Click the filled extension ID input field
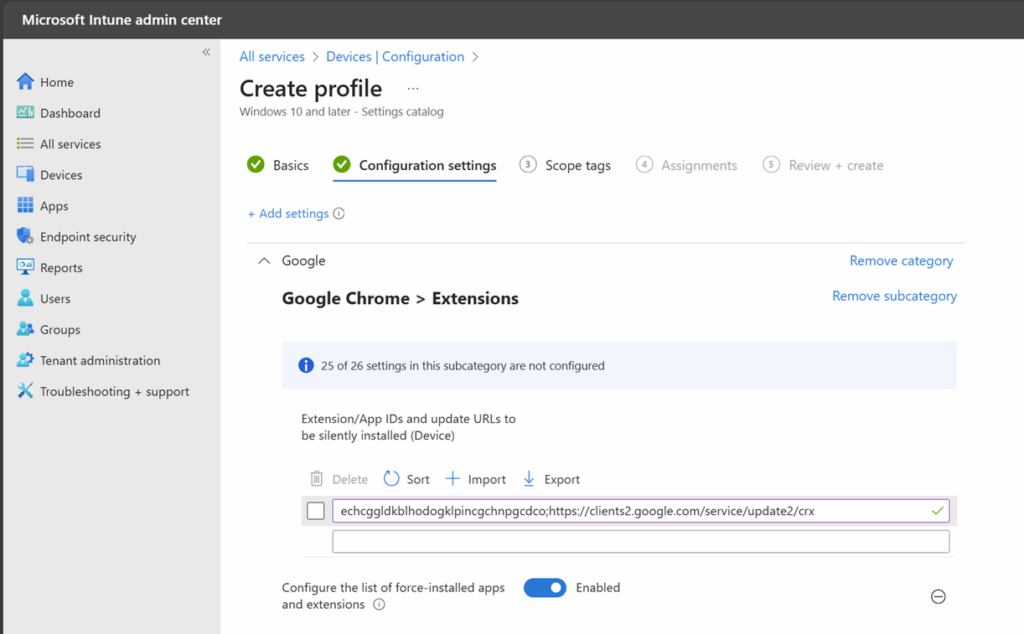1024x634 pixels. (641, 511)
